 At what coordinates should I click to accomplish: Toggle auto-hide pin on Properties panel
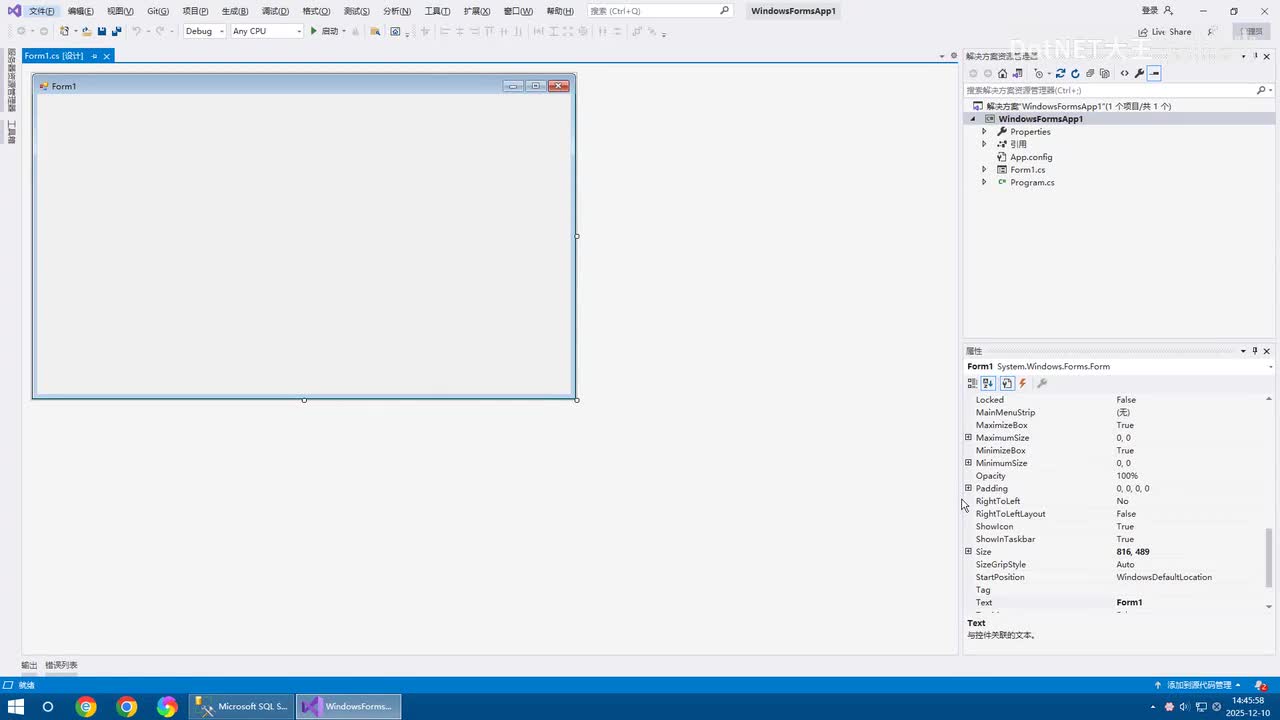(x=1255, y=351)
